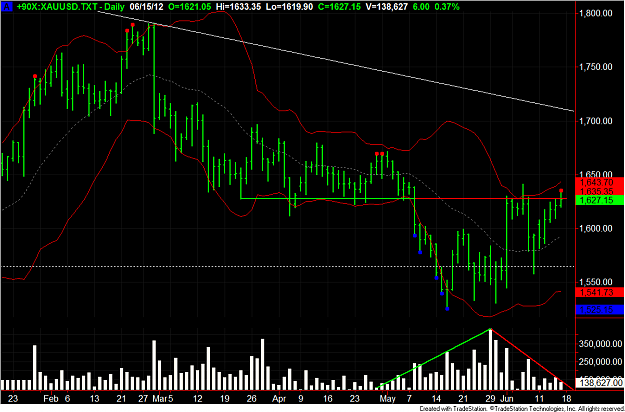Click the 138,627.00 volume value tag

tap(601, 383)
